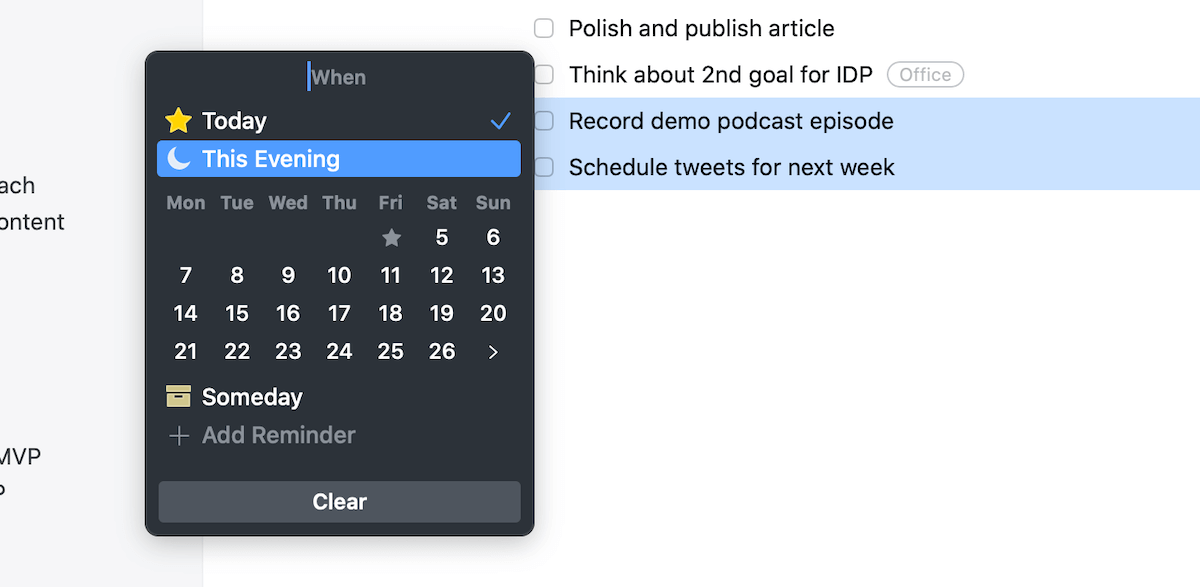Choose "Someday" from the scheduling options
Viewport: 1200px width, 587px height.
(251, 396)
